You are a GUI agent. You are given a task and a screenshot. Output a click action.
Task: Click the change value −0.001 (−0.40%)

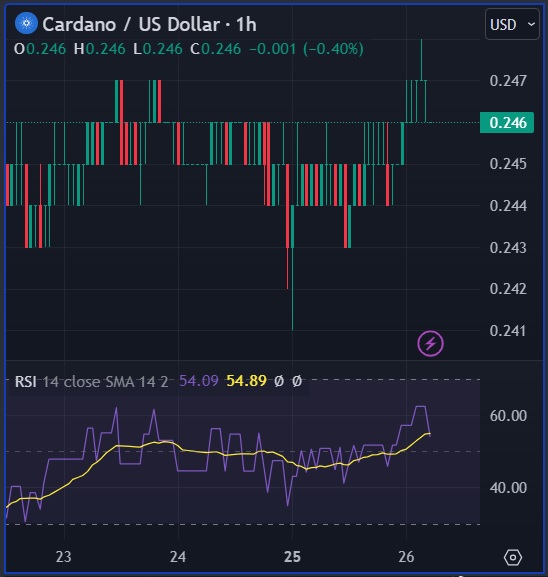306,49
